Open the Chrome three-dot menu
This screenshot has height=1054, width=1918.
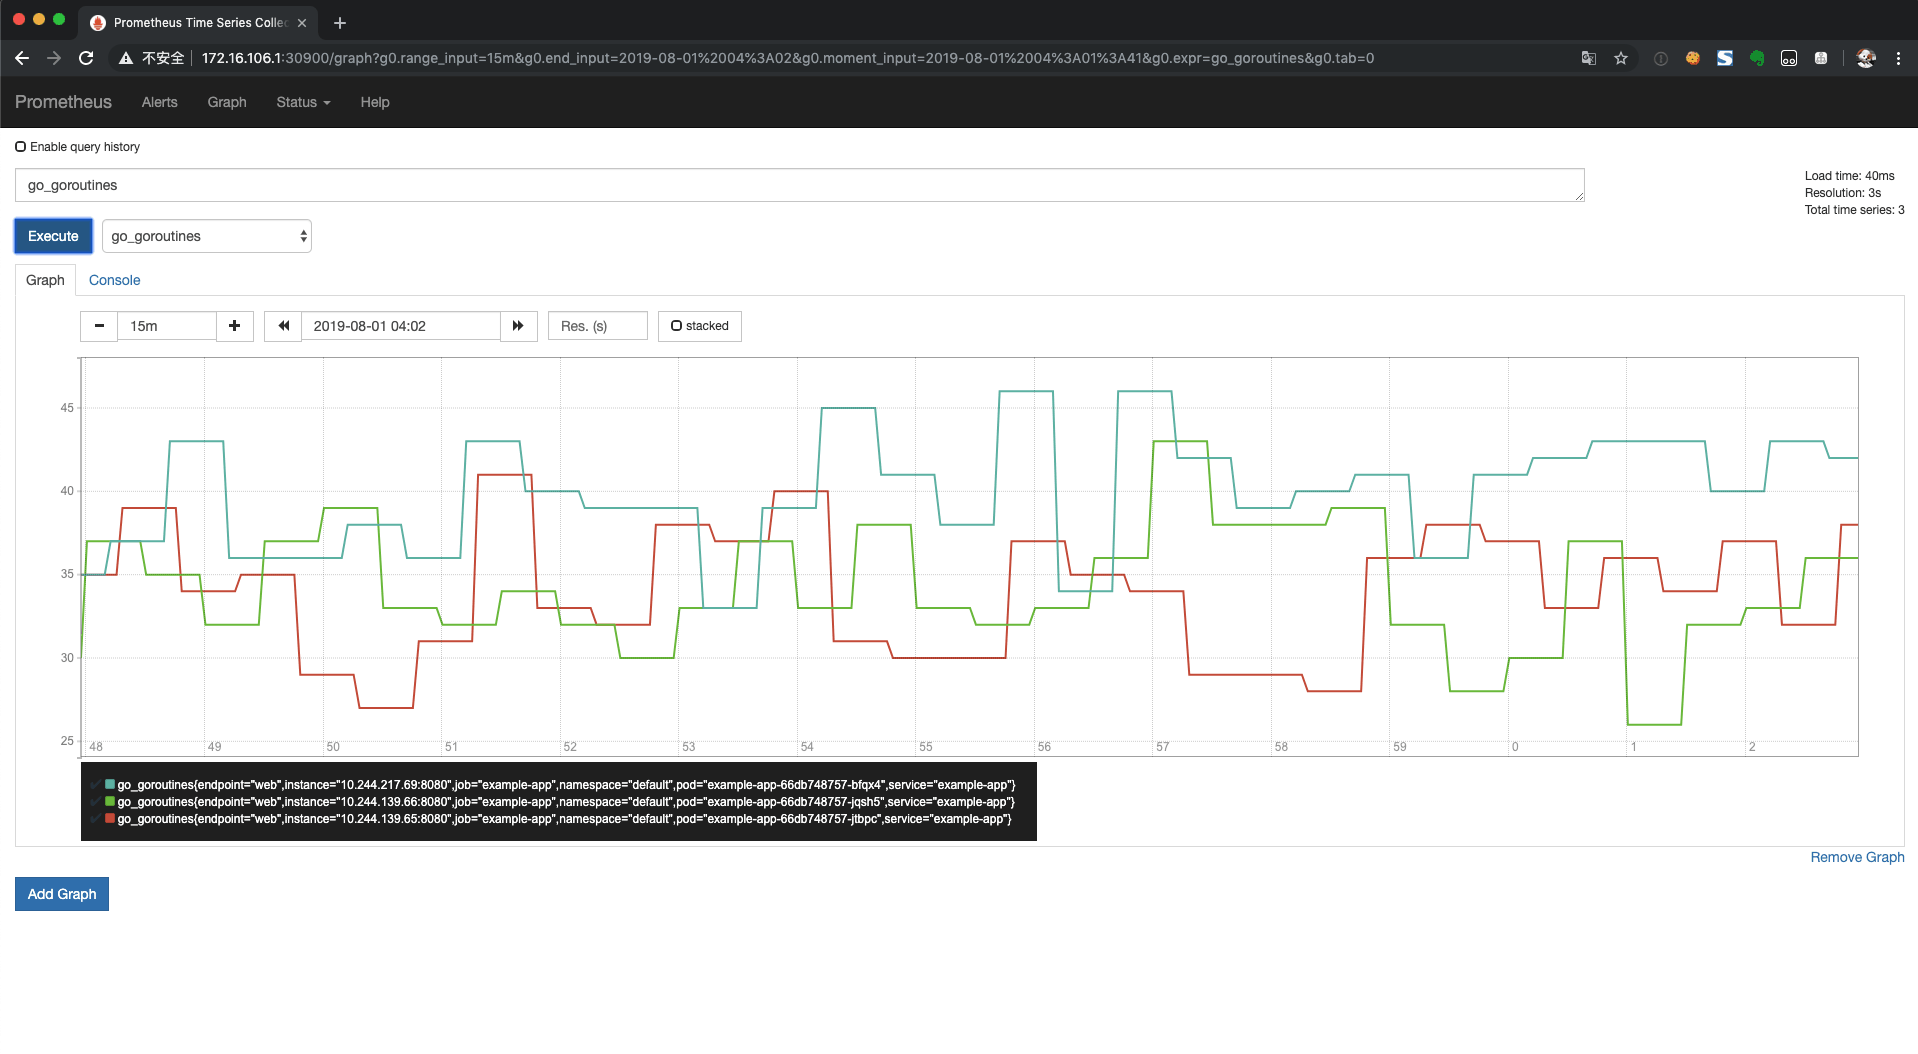pos(1898,58)
